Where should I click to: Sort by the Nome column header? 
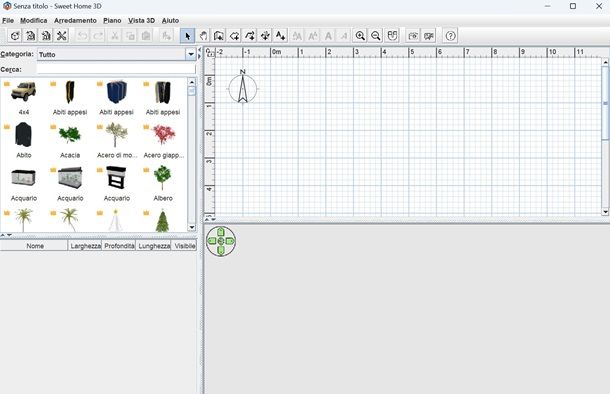coord(34,246)
